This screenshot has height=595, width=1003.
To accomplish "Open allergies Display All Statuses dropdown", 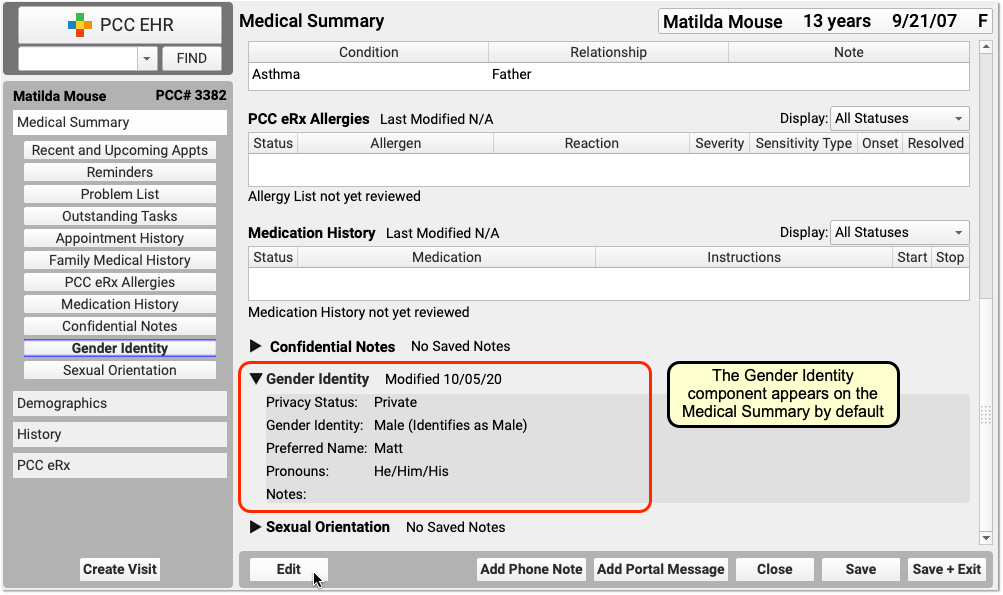I will point(899,118).
